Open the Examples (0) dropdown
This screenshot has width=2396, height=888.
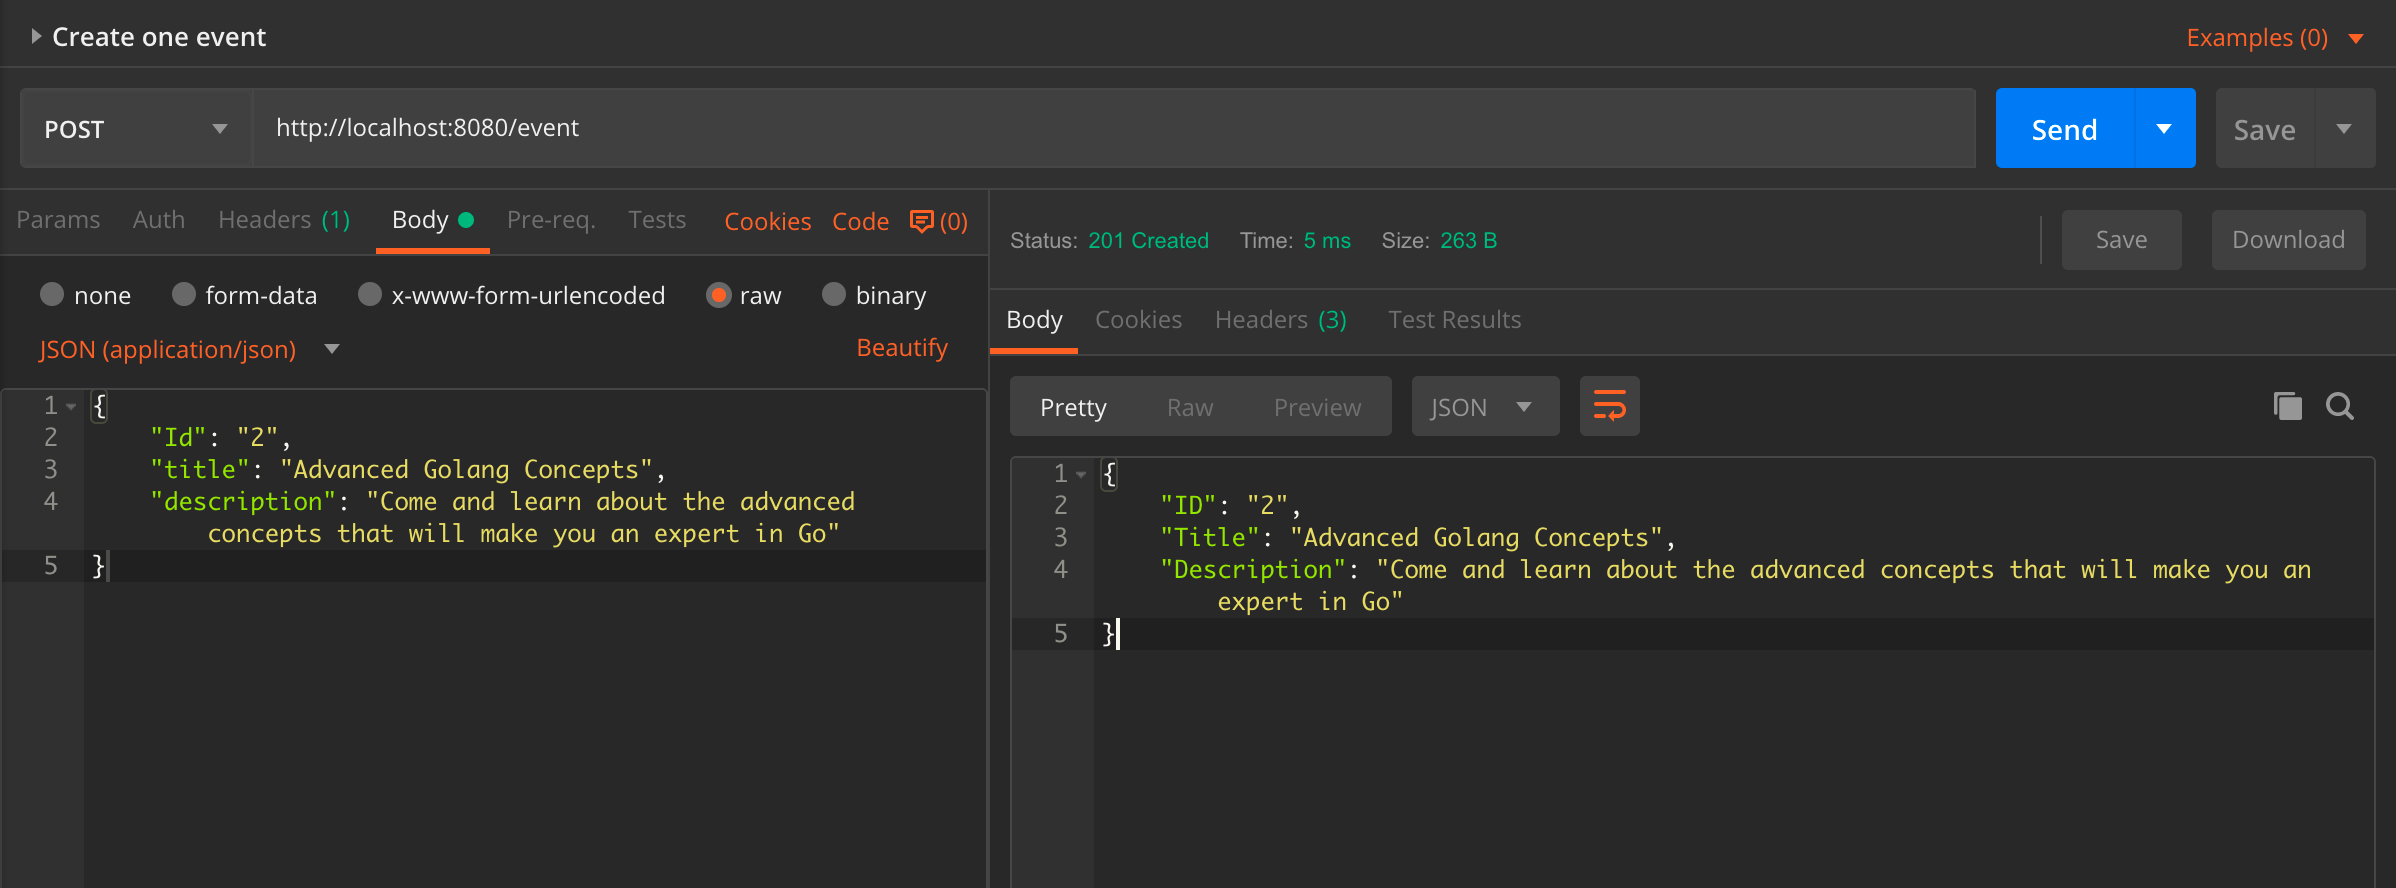click(x=2274, y=38)
